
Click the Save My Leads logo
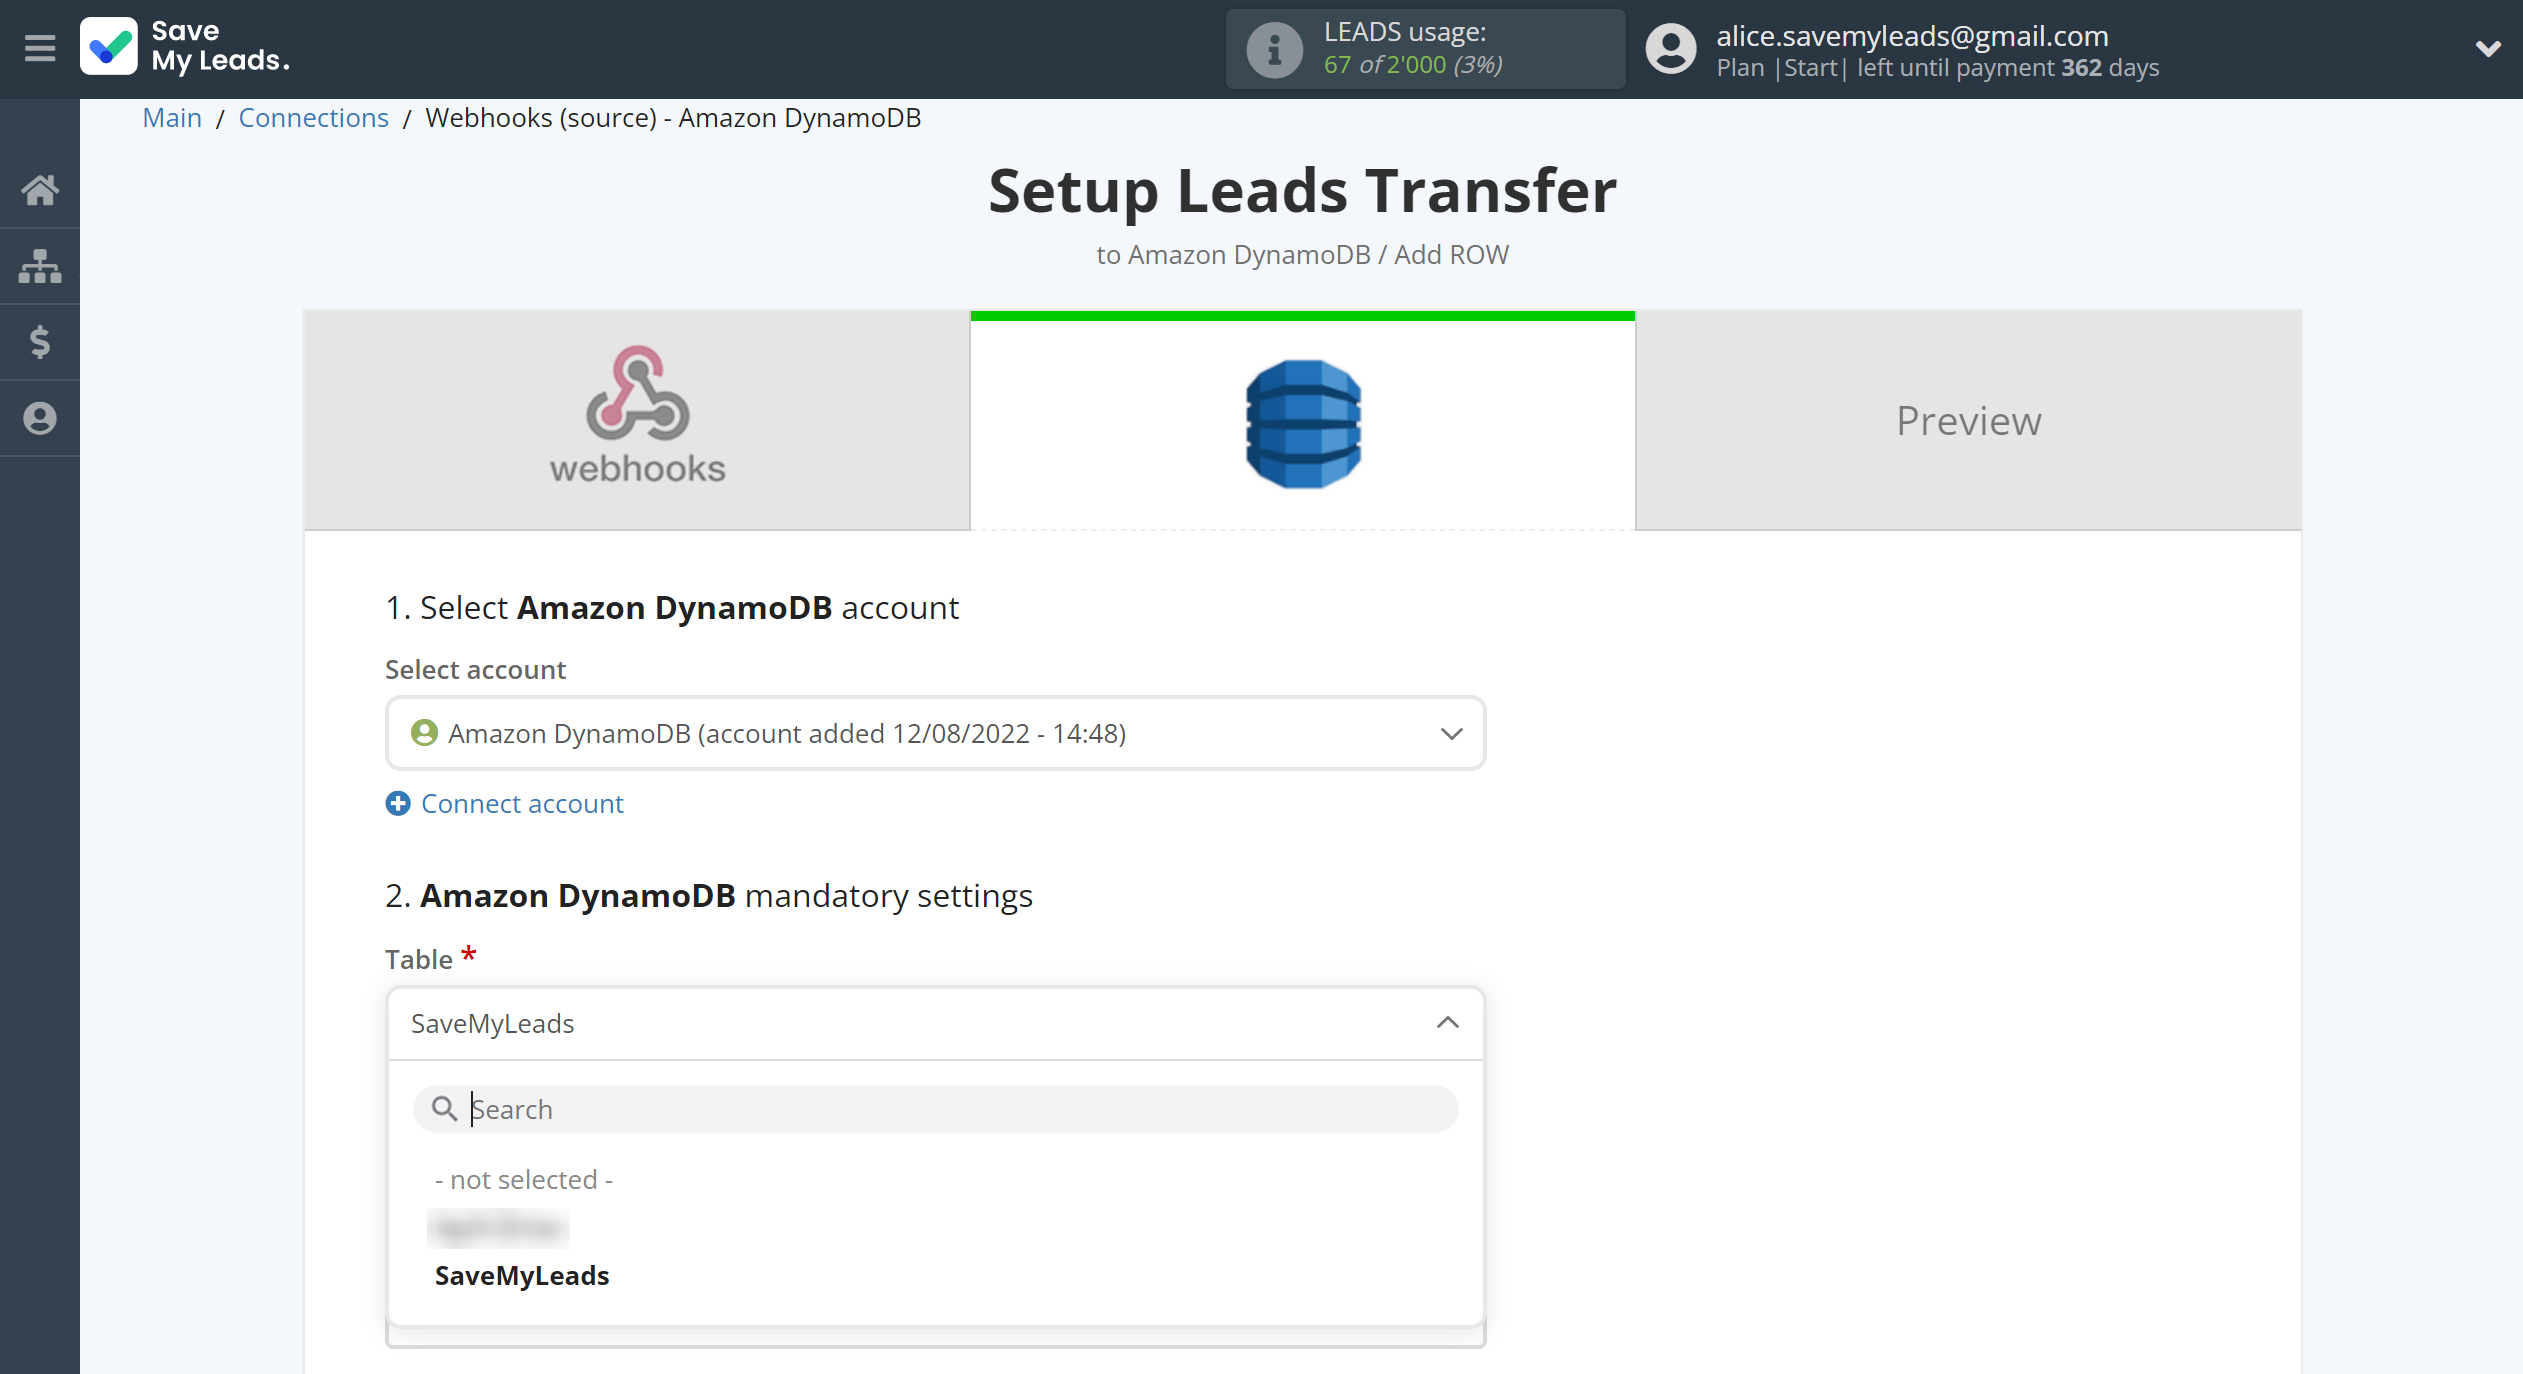[x=186, y=47]
